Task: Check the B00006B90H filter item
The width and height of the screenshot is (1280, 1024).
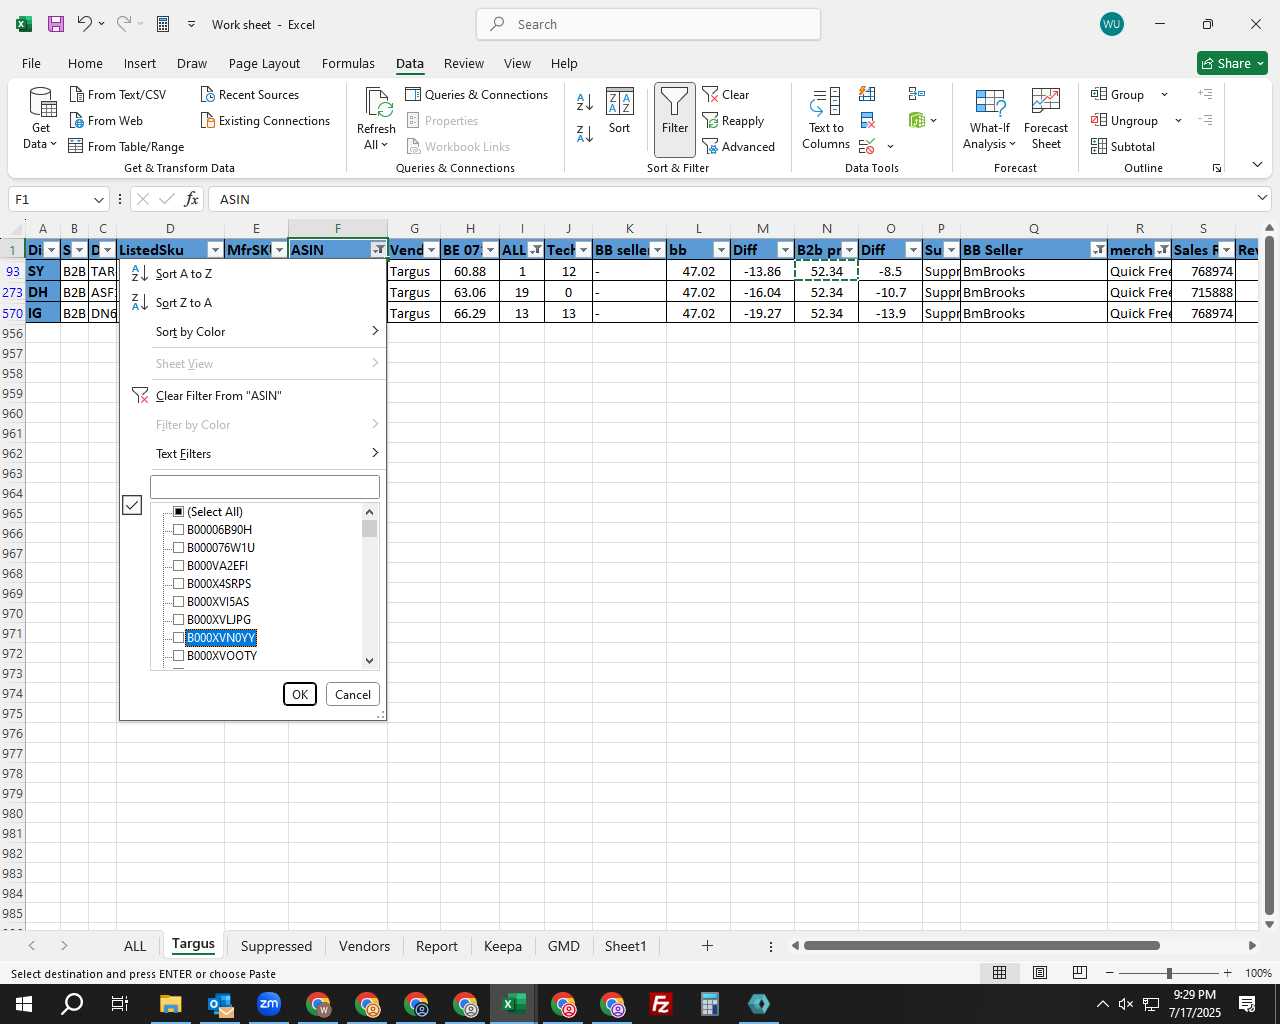Action: pos(179,530)
